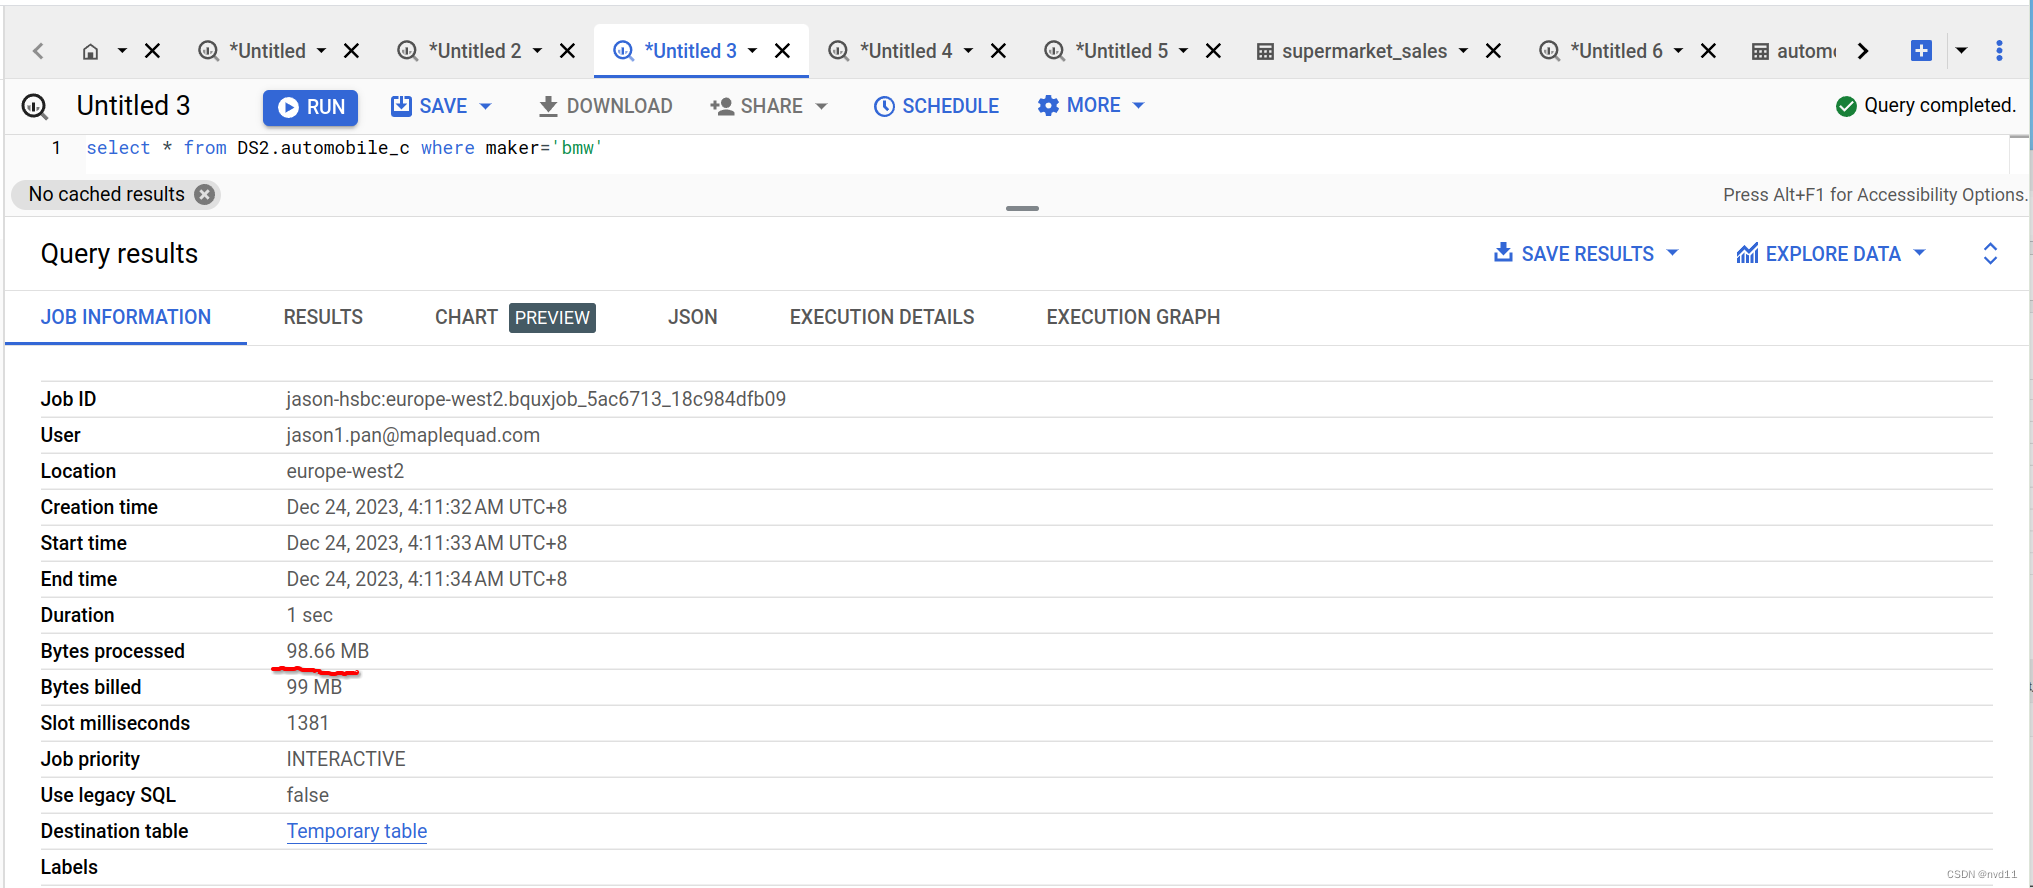Click the query icon beside Untitled 3 title

click(x=35, y=106)
